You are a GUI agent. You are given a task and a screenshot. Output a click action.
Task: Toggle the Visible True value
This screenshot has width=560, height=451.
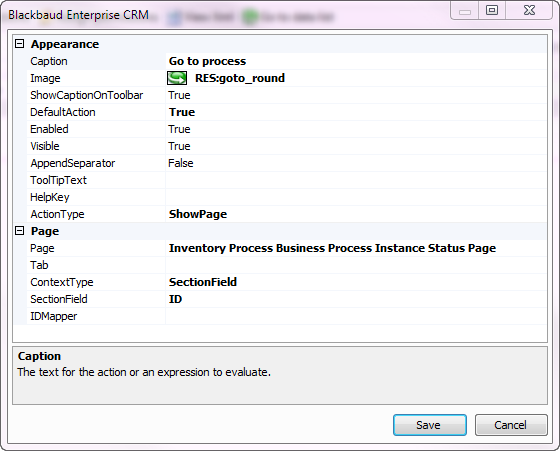(x=356, y=146)
